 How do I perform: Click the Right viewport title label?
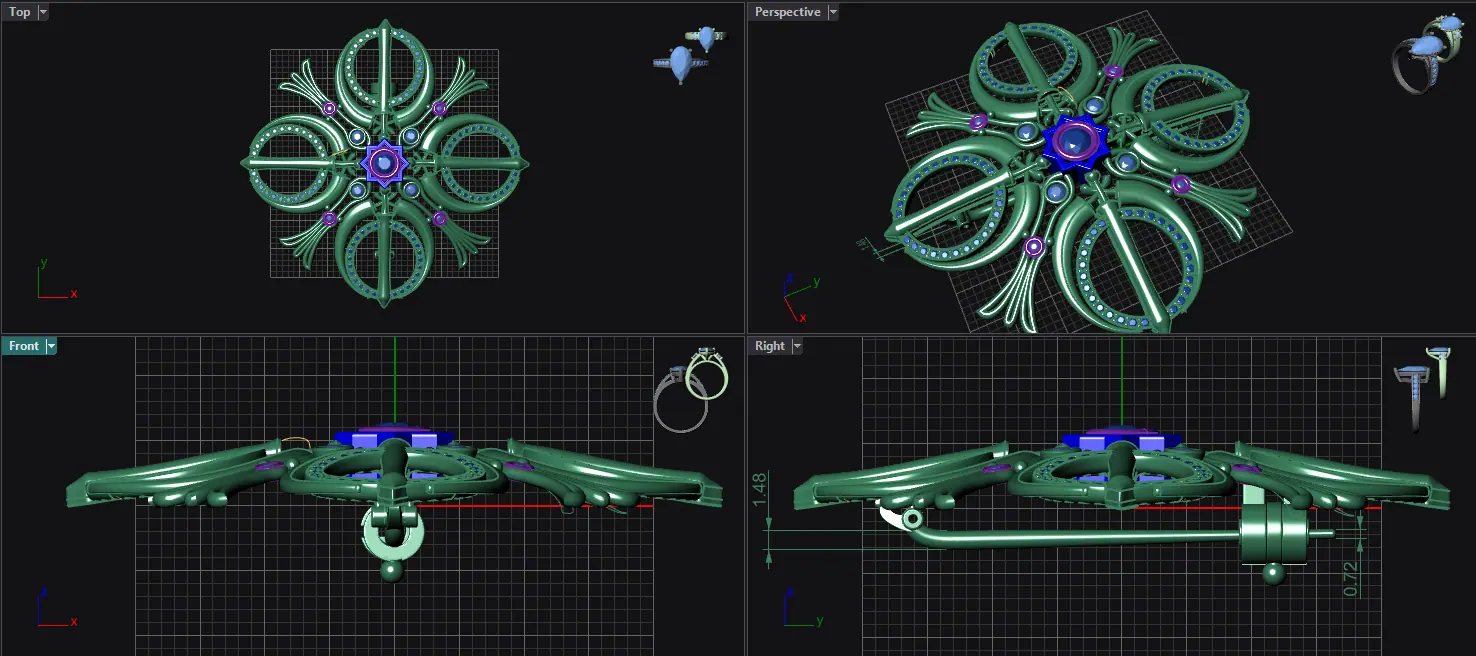pos(769,346)
